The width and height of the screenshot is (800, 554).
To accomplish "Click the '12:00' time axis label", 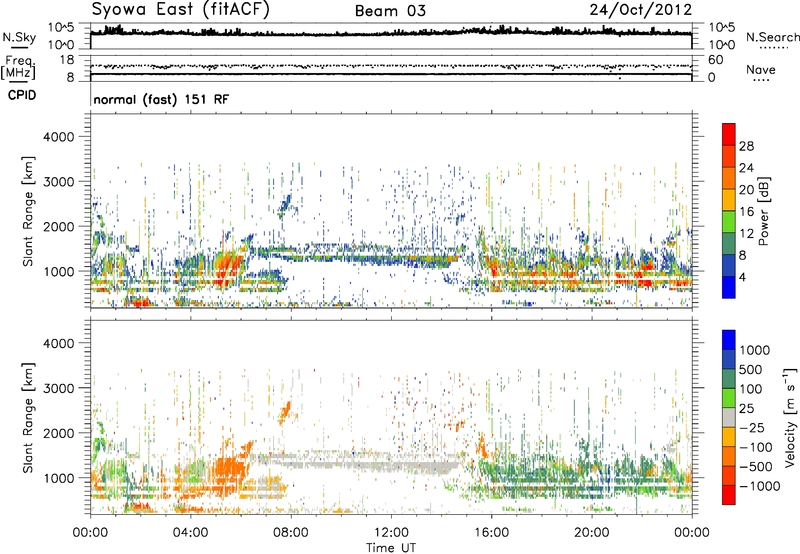I will tap(391, 533).
